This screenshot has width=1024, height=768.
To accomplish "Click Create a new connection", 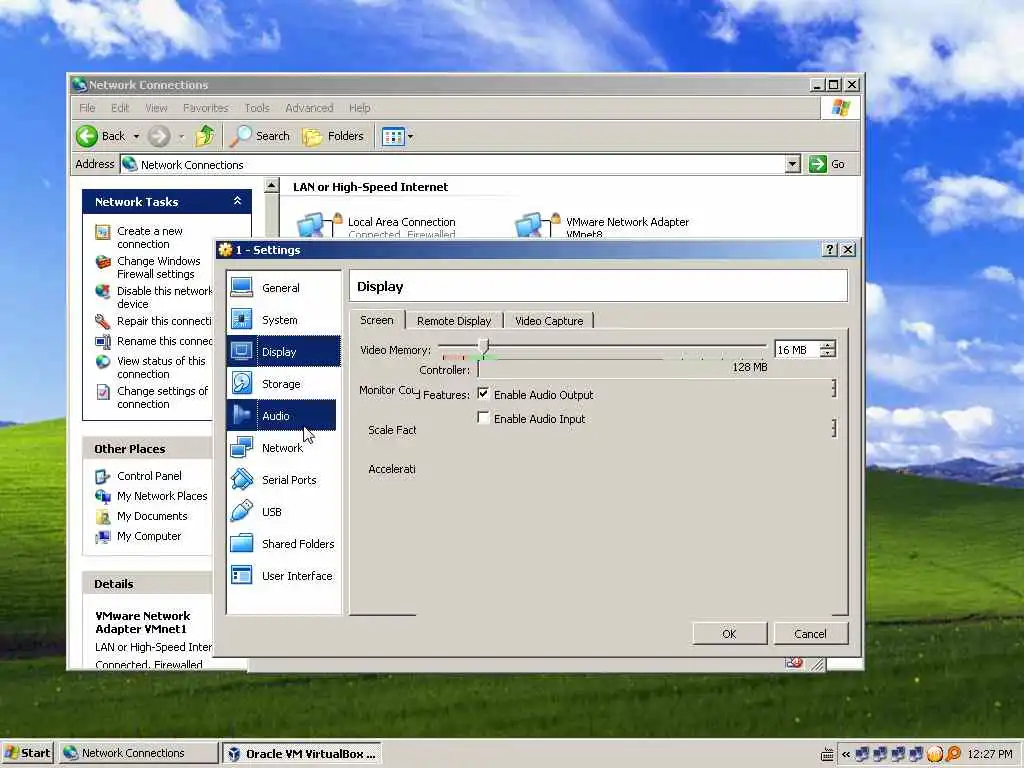I will tap(150, 238).
